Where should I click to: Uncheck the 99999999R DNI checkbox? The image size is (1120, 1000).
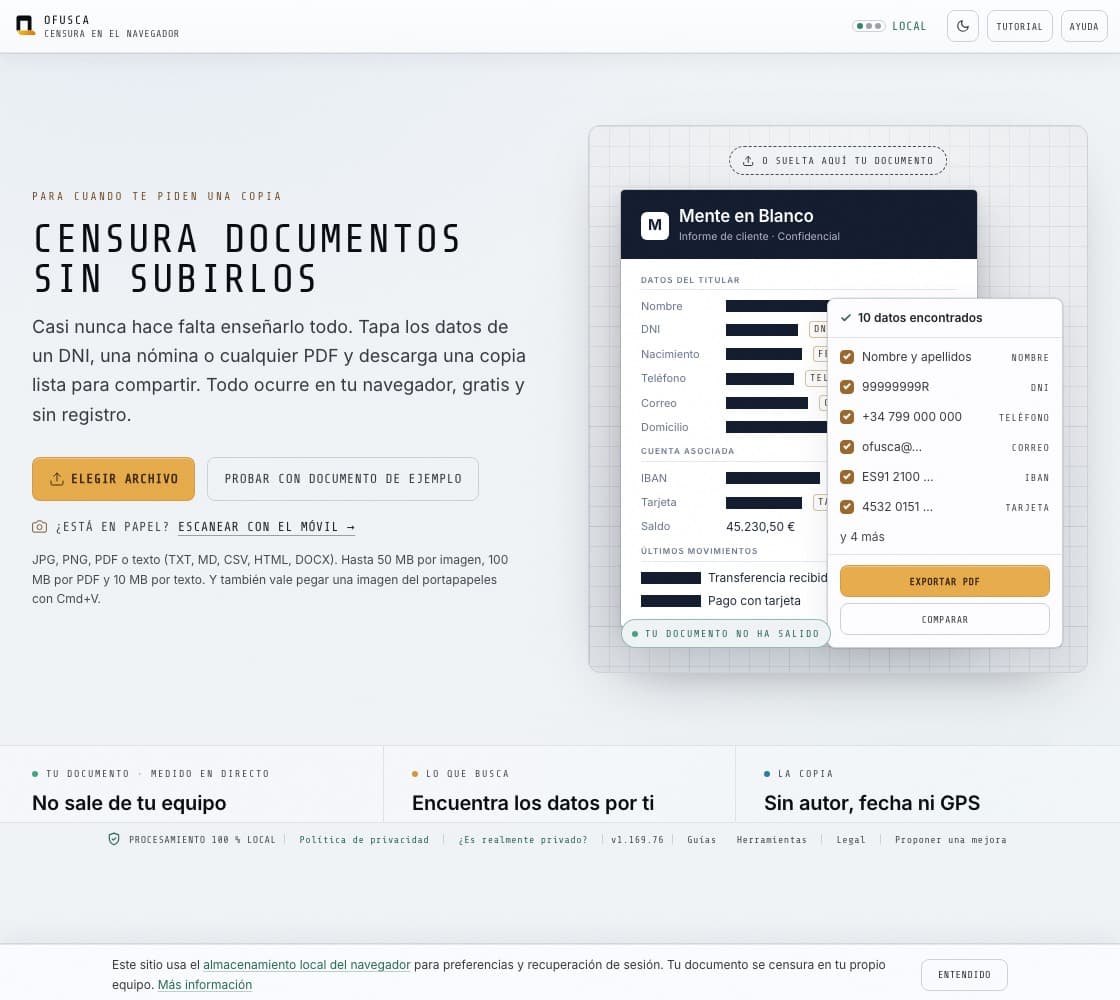846,386
